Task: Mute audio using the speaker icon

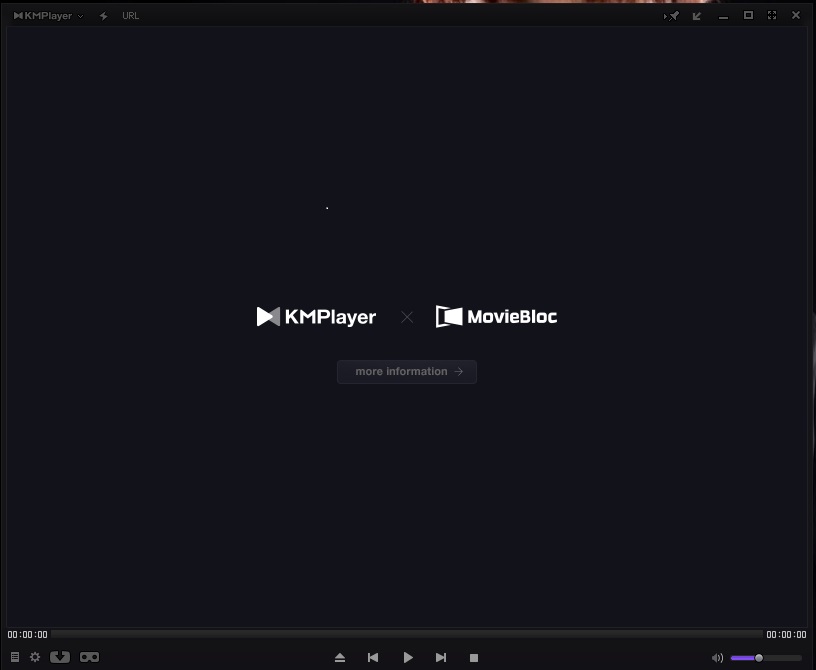Action: tap(717, 658)
